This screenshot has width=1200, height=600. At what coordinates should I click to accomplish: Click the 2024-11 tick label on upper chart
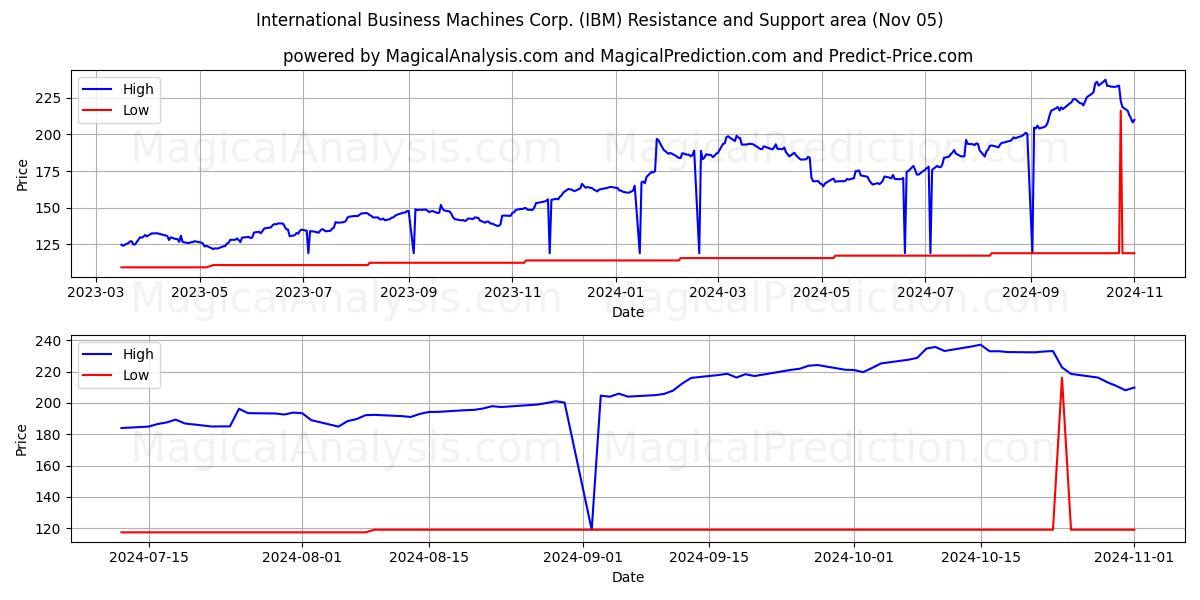click(1135, 293)
